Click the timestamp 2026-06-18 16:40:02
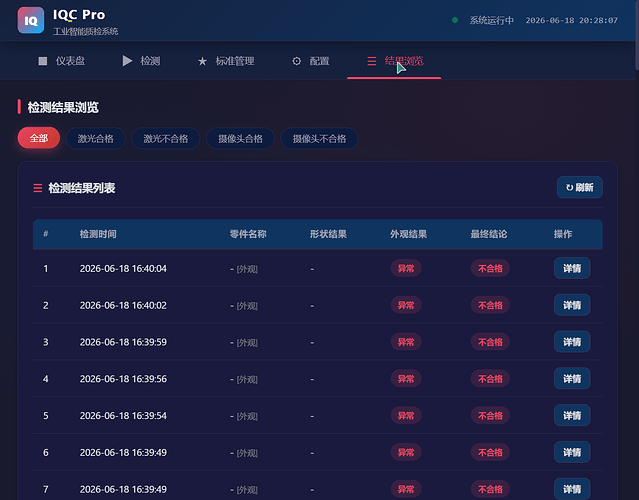This screenshot has height=500, width=639. (x=123, y=305)
